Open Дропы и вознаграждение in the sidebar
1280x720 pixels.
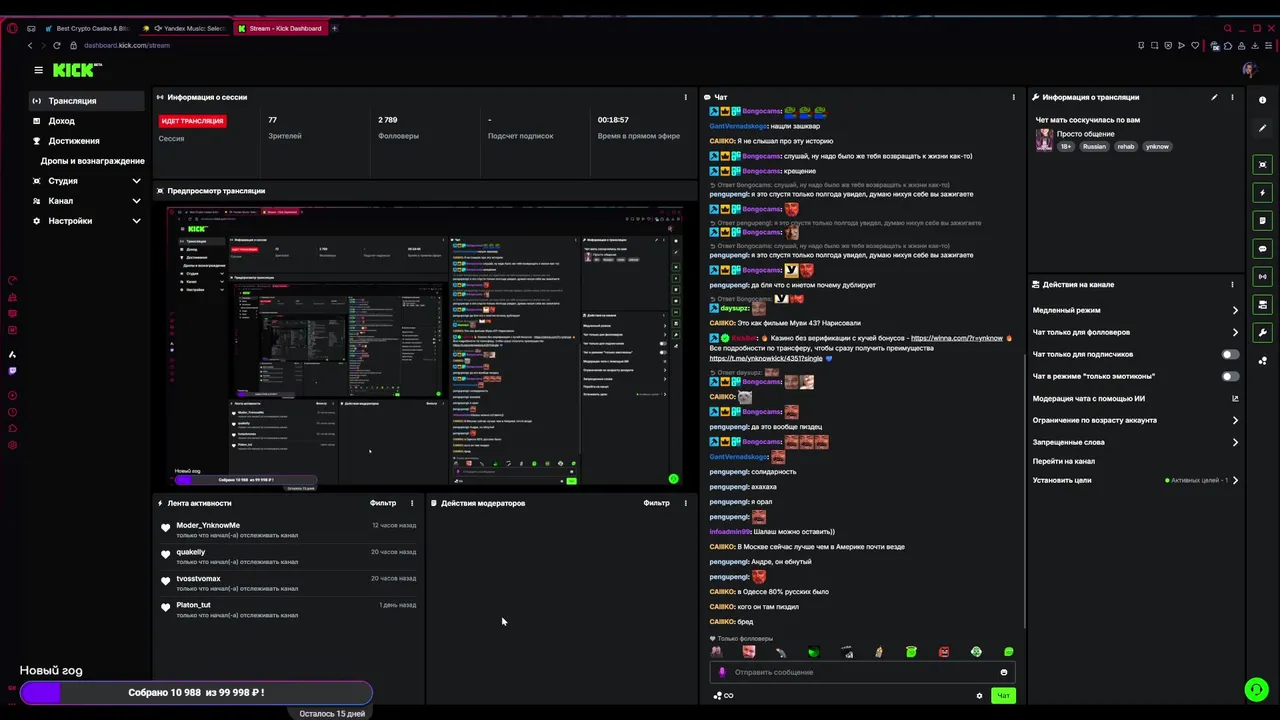coord(92,161)
